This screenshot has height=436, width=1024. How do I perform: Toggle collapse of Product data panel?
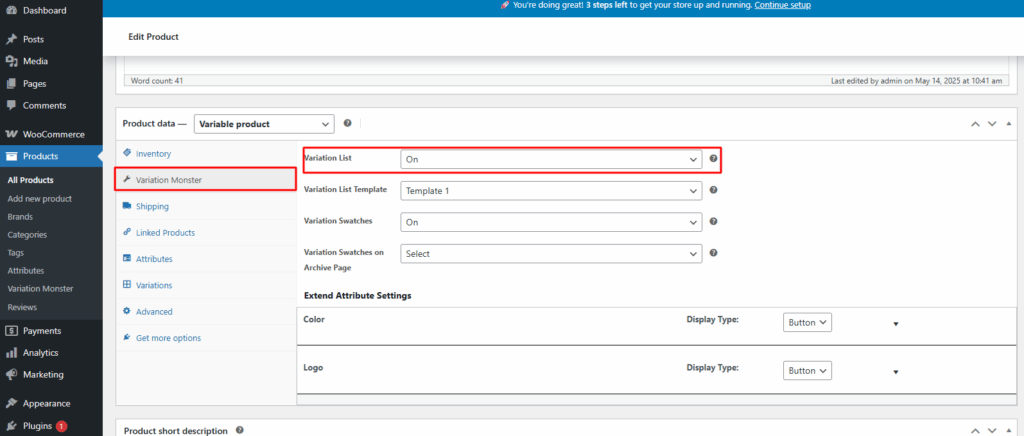point(1009,124)
